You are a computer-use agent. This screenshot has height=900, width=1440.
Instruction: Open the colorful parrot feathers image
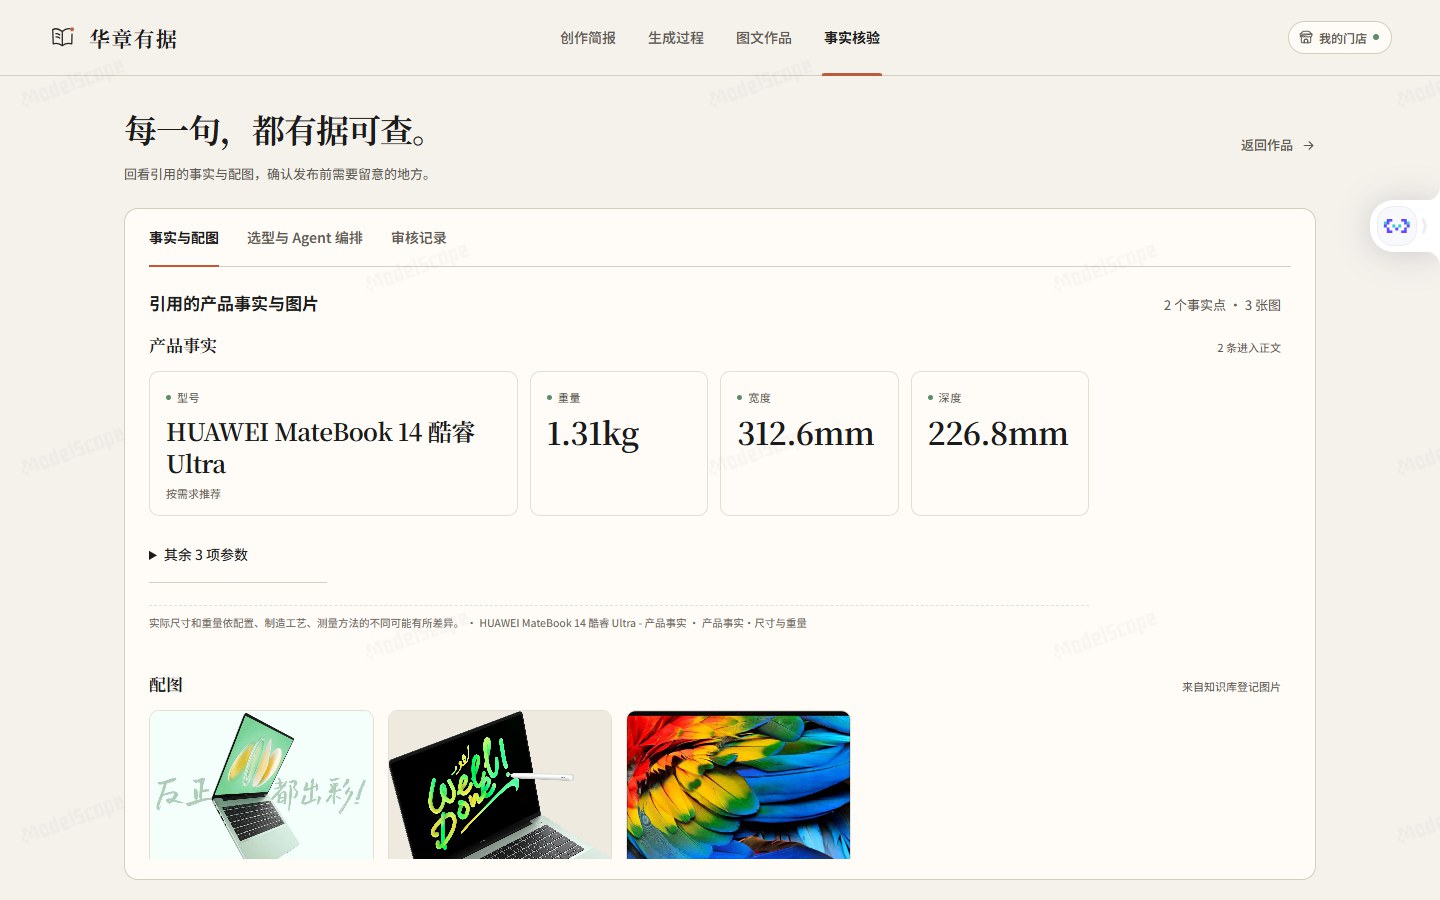coord(738,785)
